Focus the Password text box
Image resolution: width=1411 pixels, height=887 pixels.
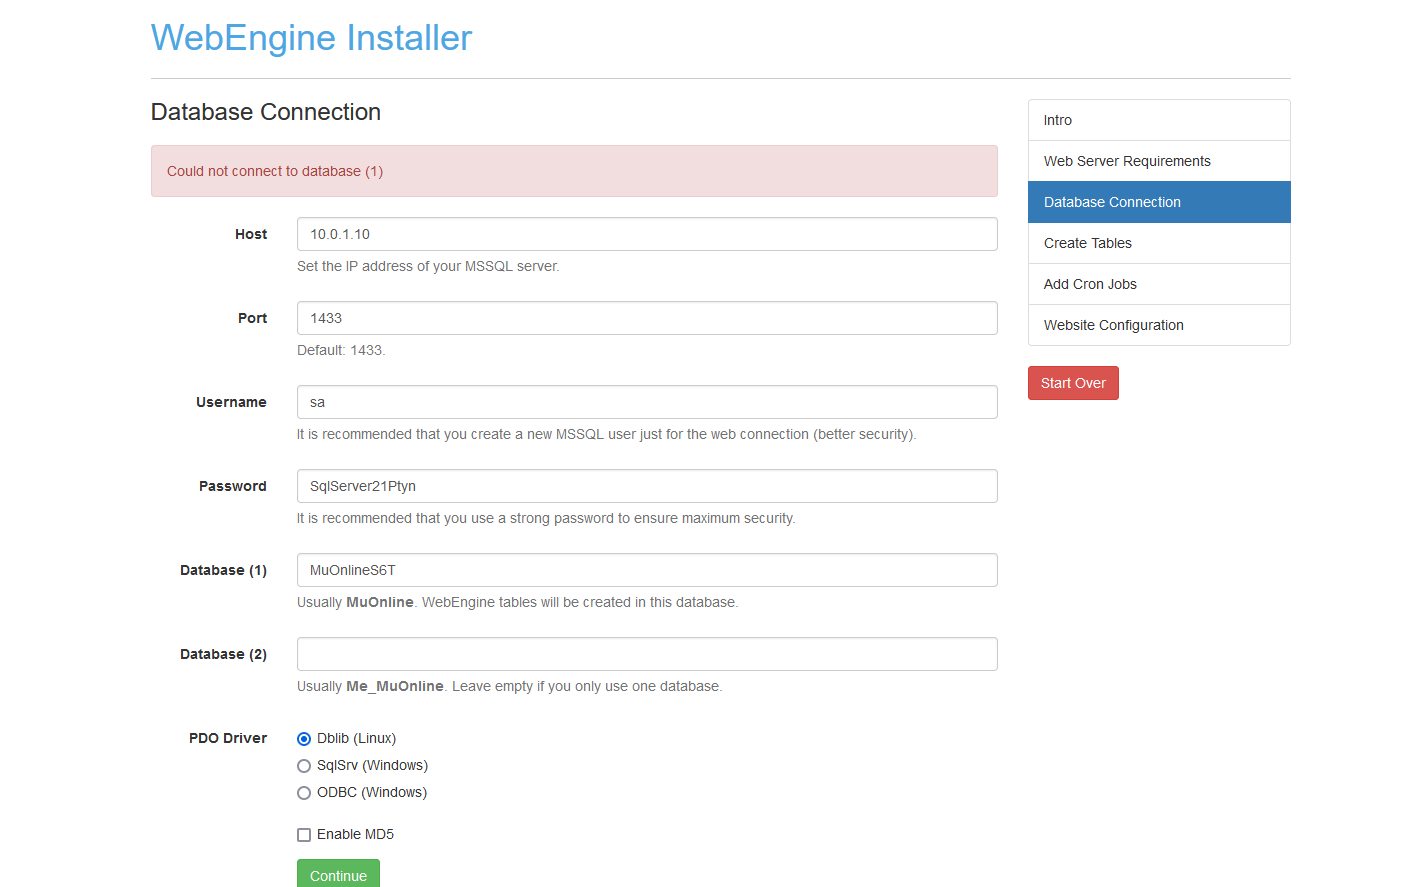tap(646, 486)
